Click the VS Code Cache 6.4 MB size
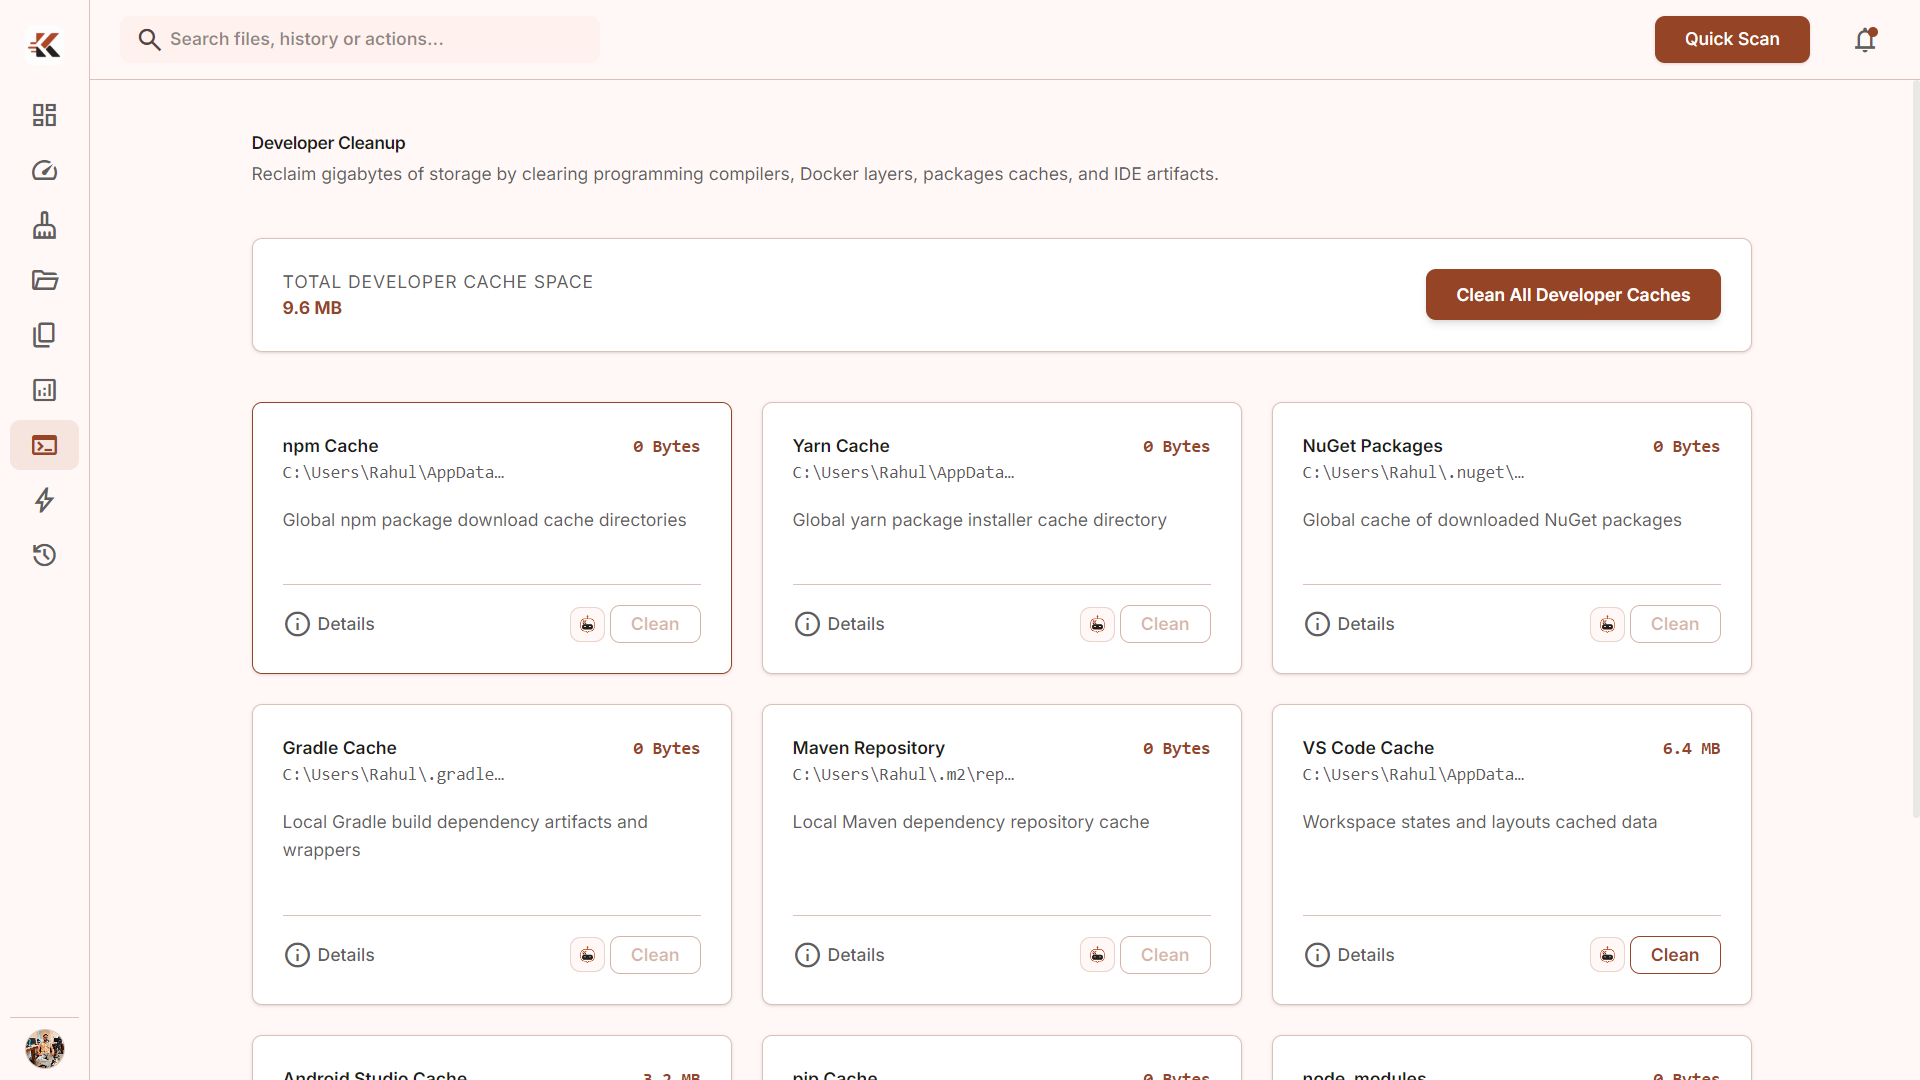The width and height of the screenshot is (1920, 1080). coord(1691,748)
